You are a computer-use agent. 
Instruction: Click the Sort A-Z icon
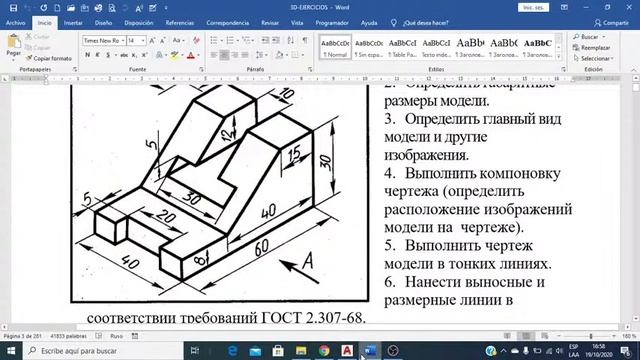point(291,40)
